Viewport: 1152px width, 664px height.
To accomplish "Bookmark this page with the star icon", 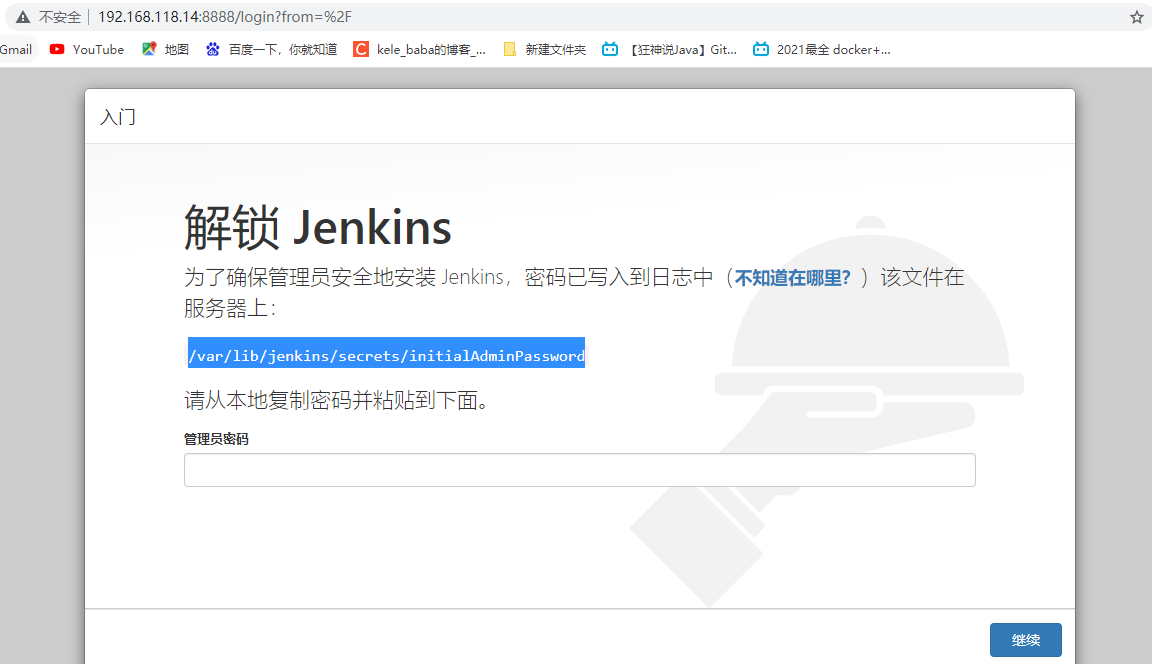I will [1137, 17].
